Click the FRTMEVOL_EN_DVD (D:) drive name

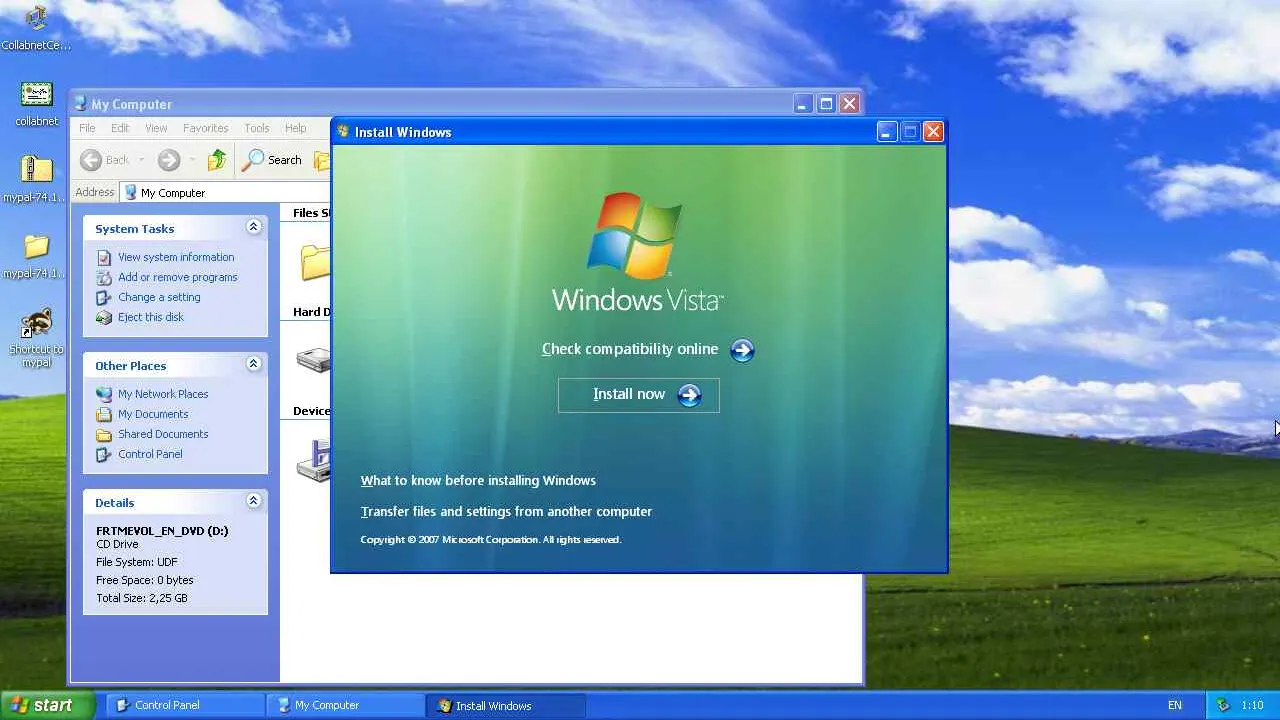coord(162,531)
